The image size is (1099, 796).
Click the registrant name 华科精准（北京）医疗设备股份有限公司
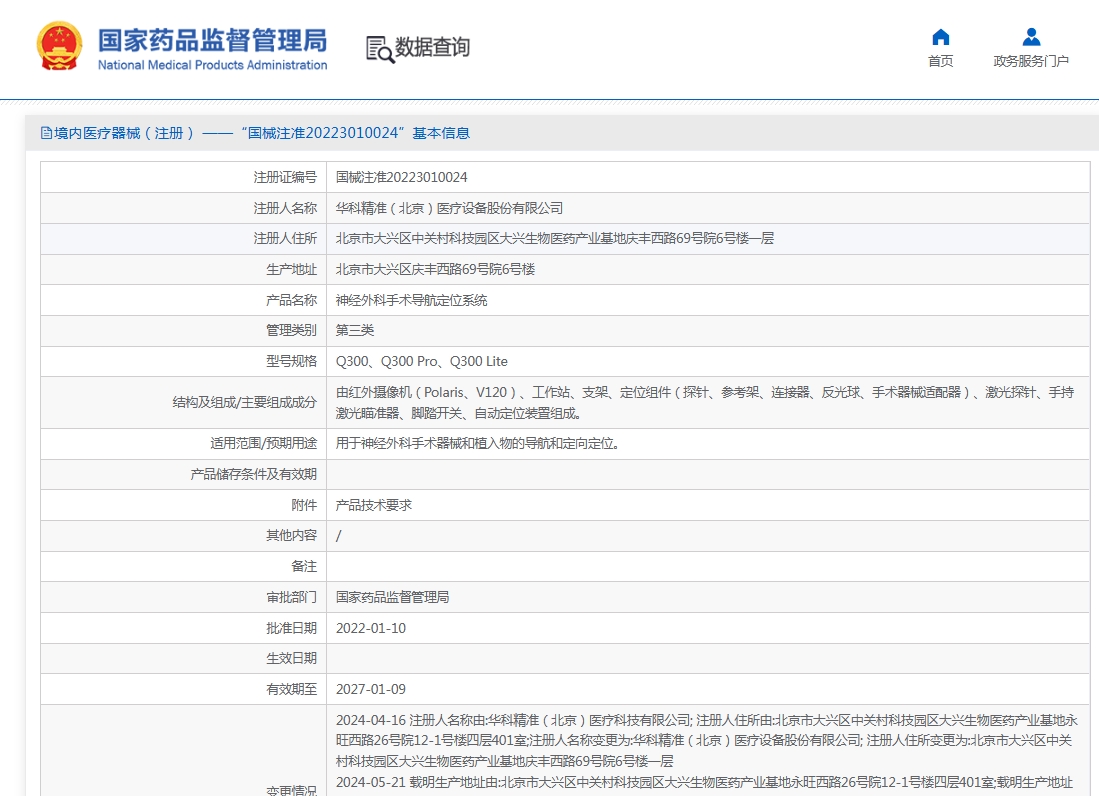(x=449, y=208)
